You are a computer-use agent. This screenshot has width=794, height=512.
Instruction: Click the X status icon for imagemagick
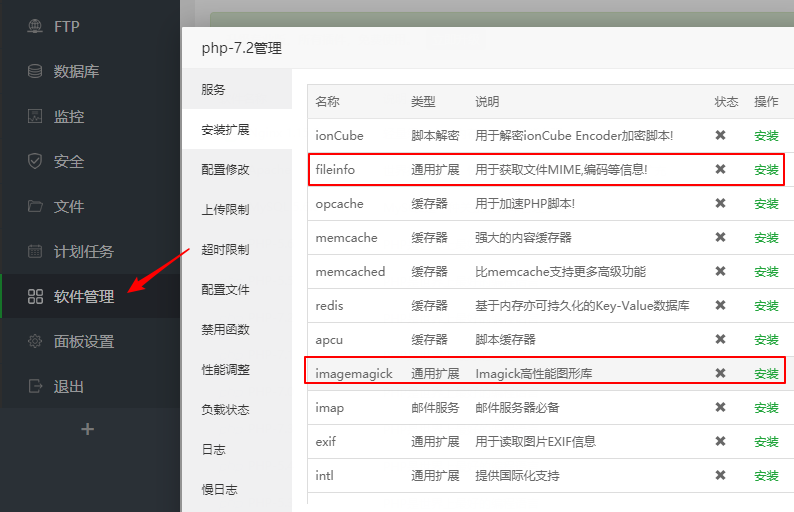(720, 373)
